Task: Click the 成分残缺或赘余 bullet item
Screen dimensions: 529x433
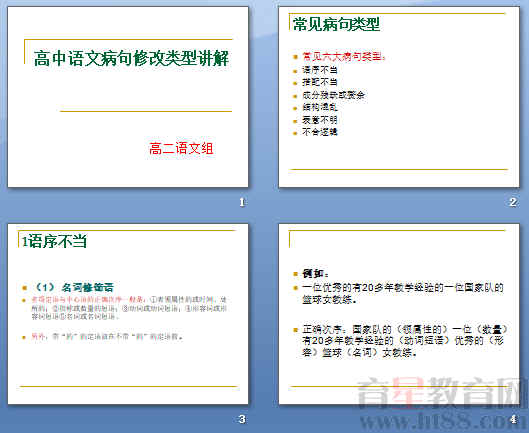Action: coord(333,95)
